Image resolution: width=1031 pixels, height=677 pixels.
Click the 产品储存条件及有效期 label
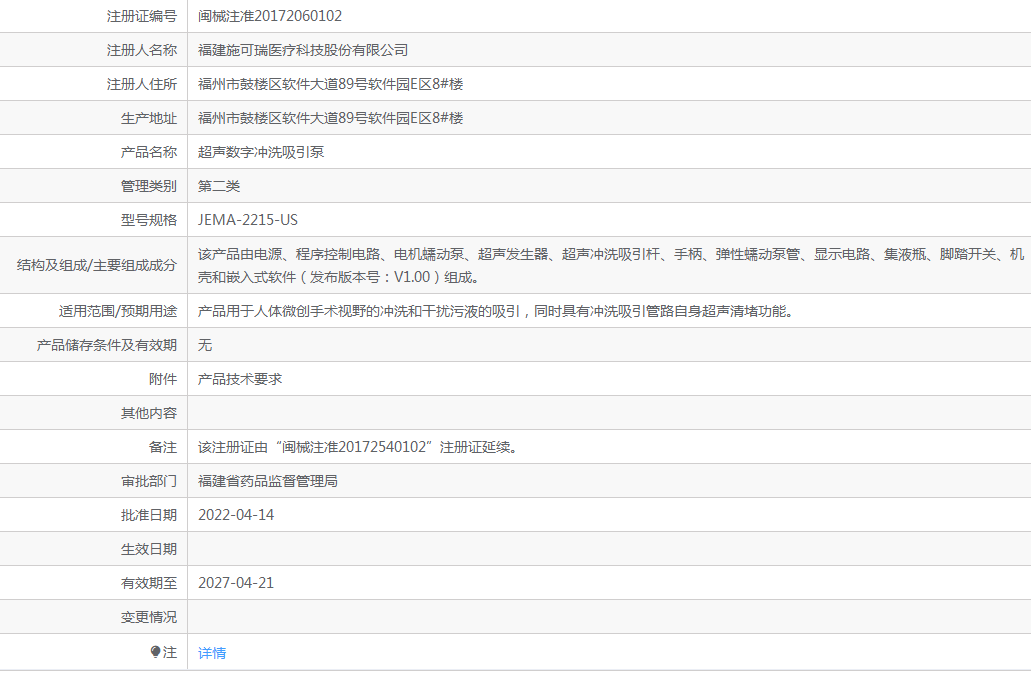click(107, 345)
